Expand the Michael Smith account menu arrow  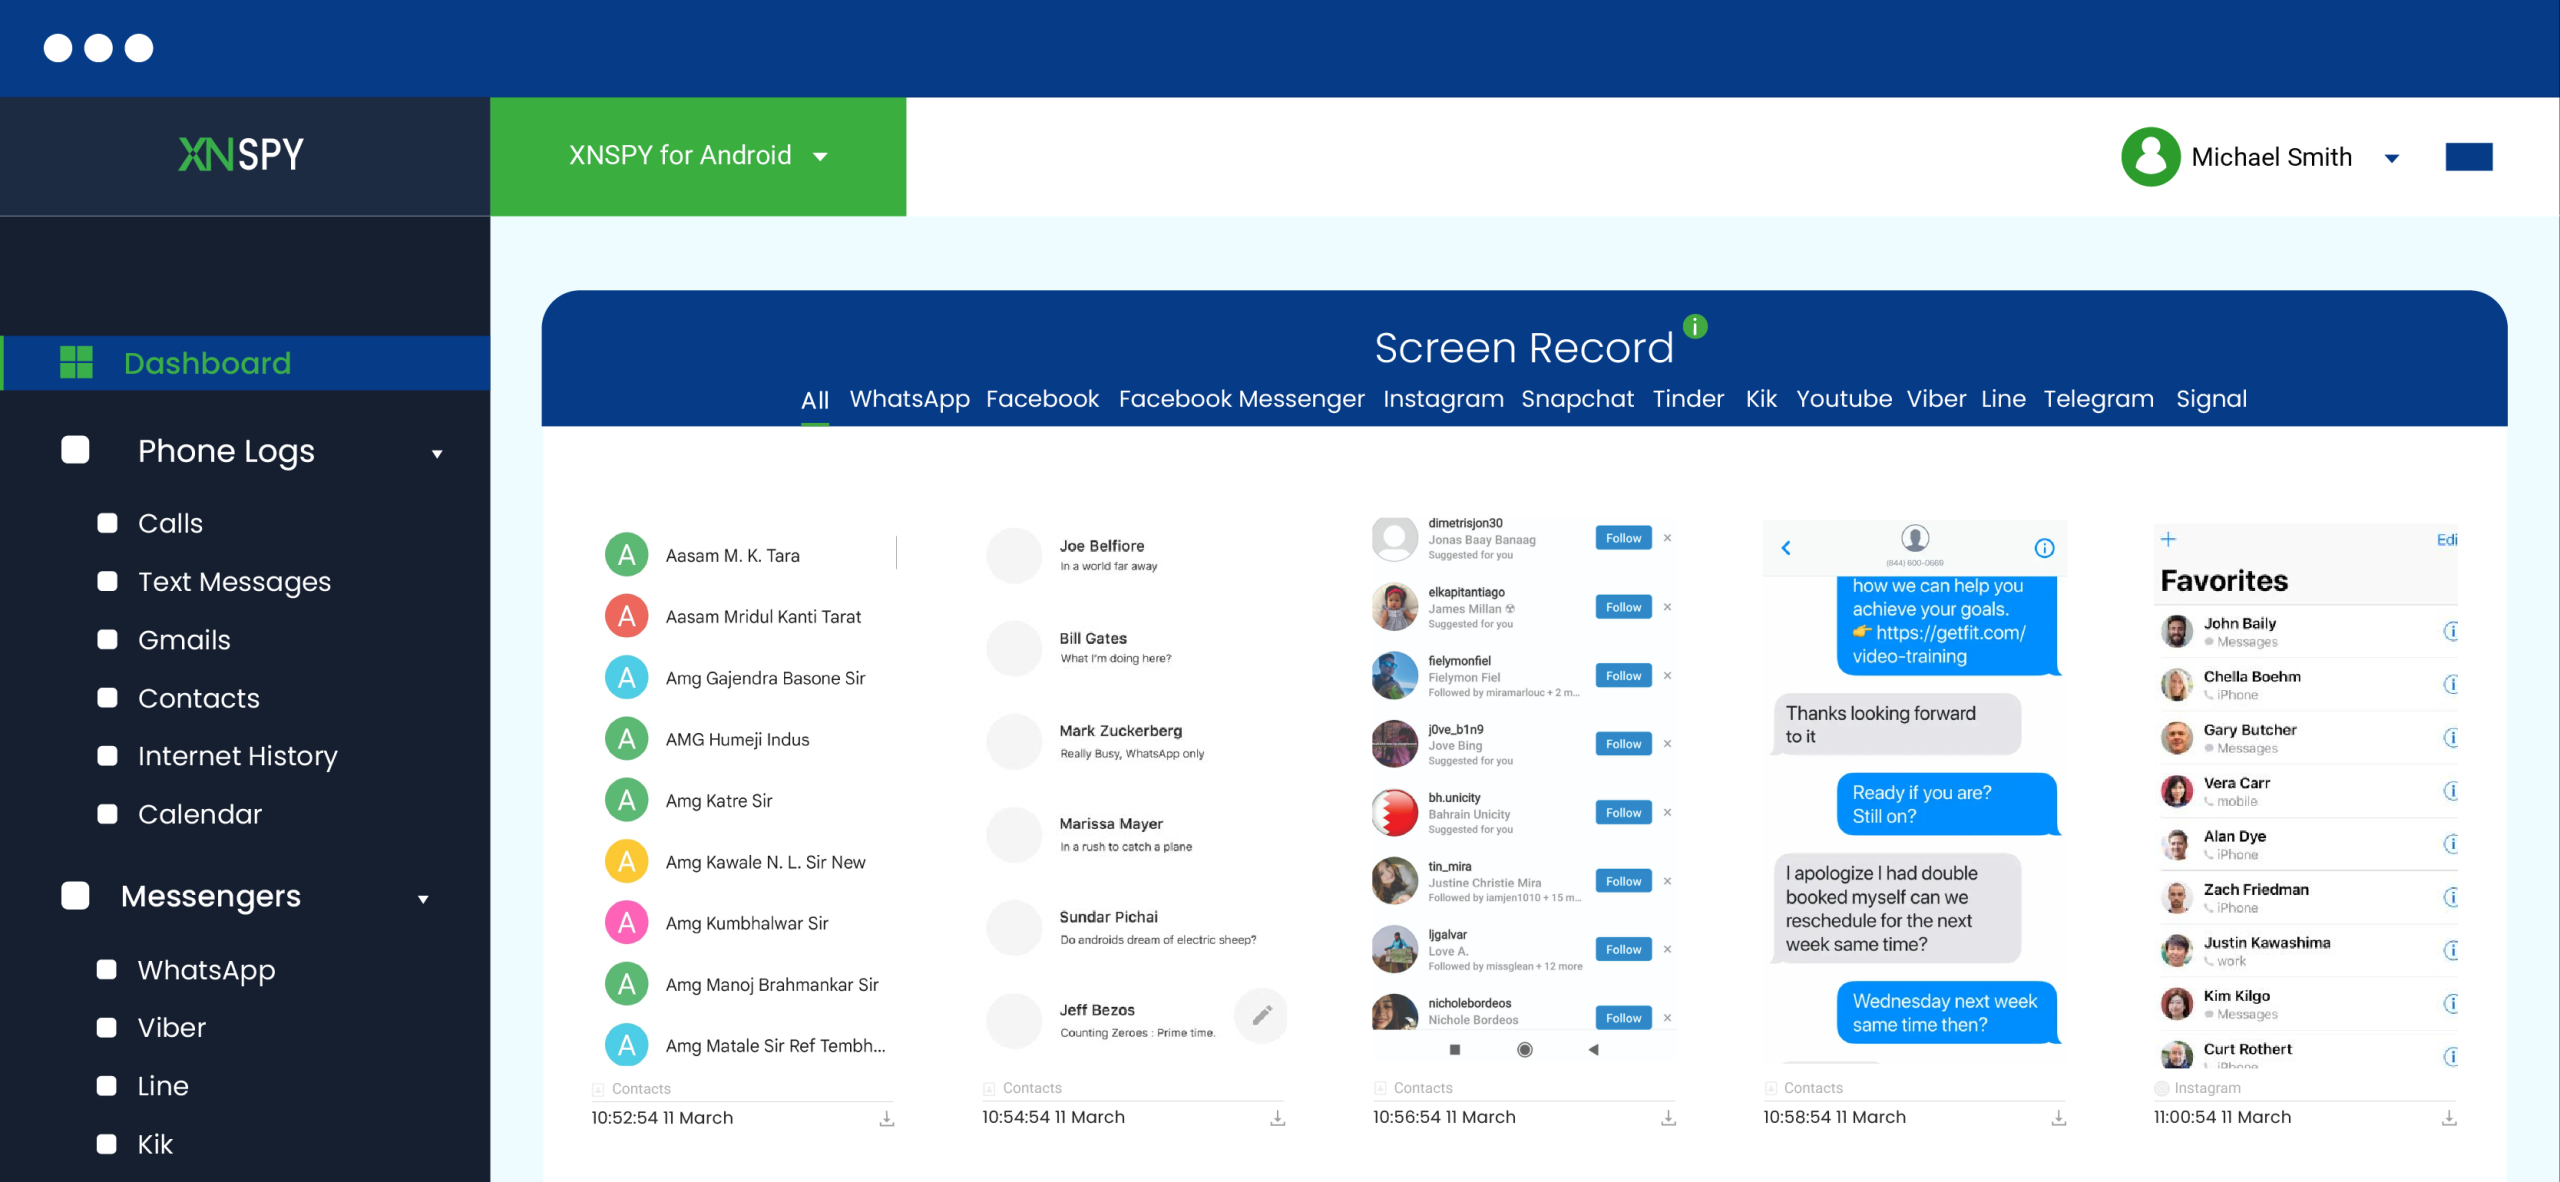[x=2392, y=158]
